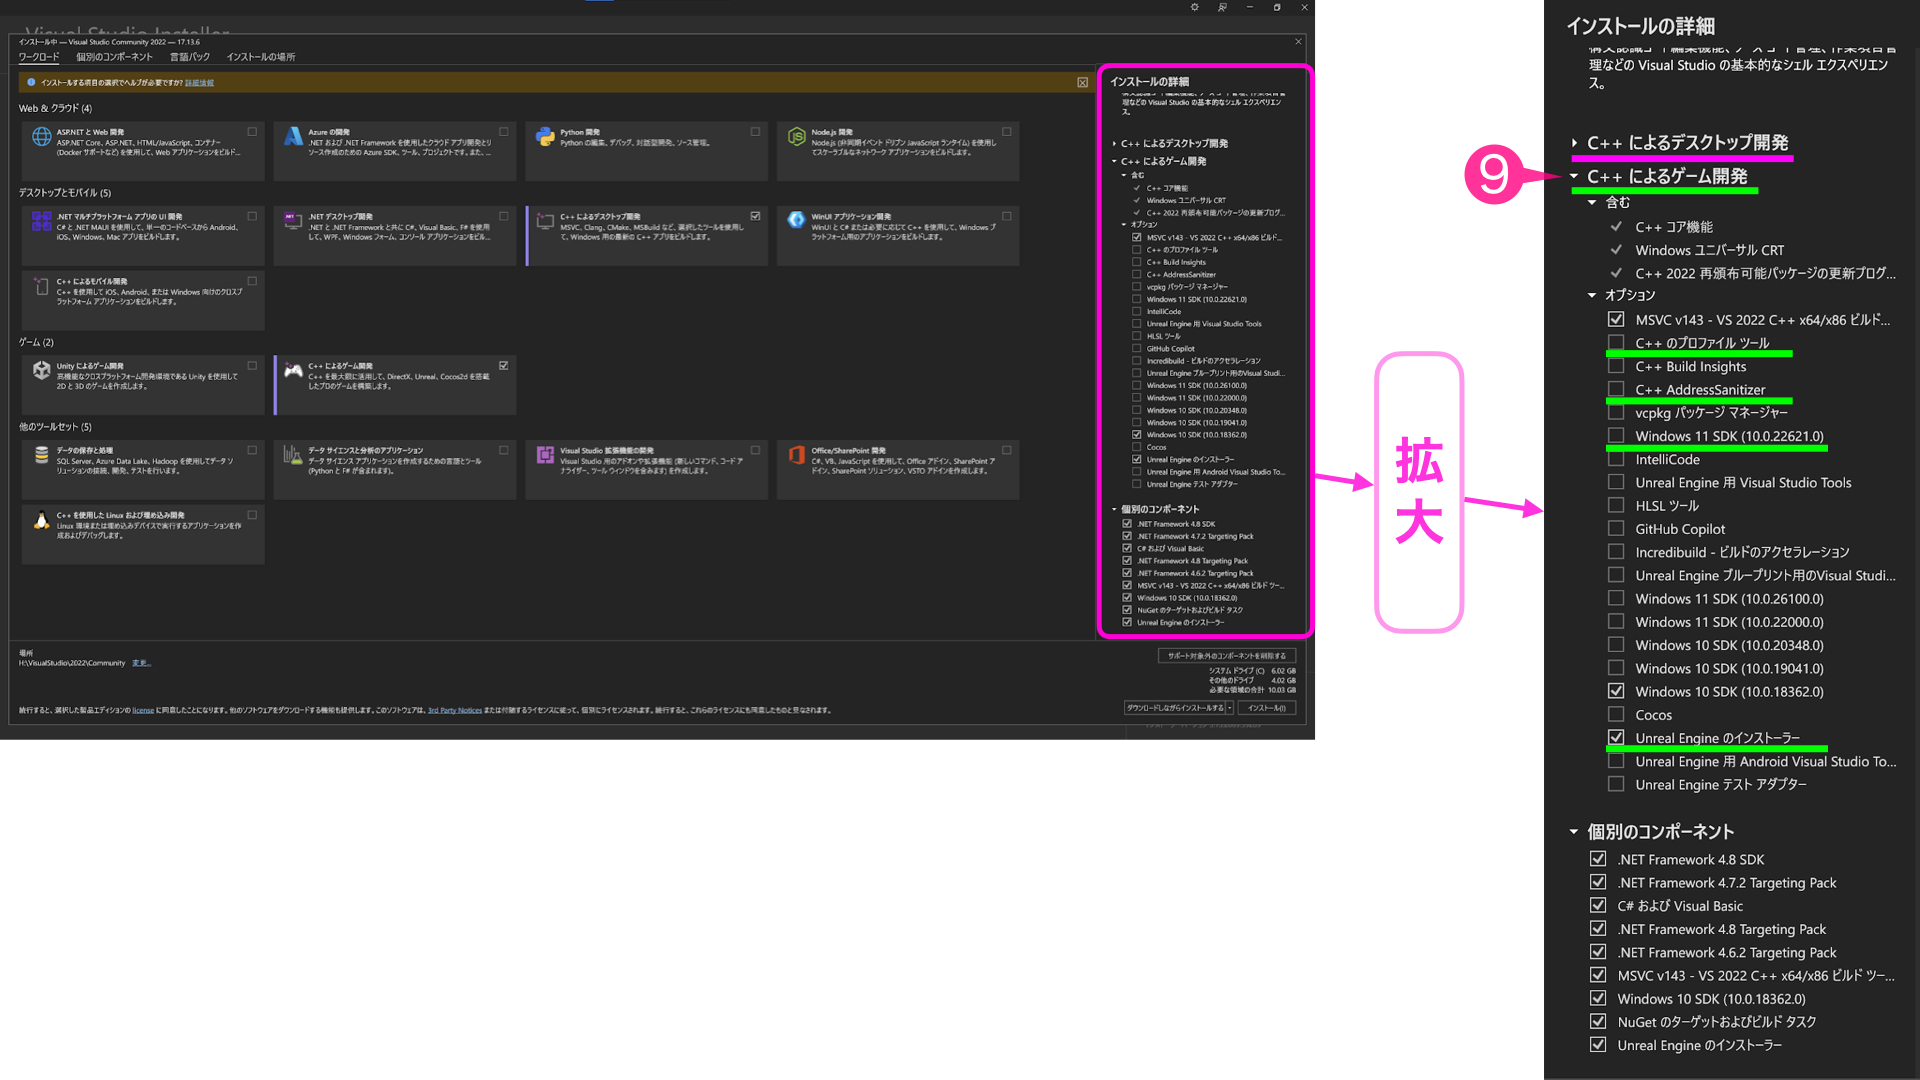This screenshot has width=1920, height=1080.
Task: Expand C++ によるデスクトップ開発 in the enlarged details view
Action: [x=1575, y=143]
